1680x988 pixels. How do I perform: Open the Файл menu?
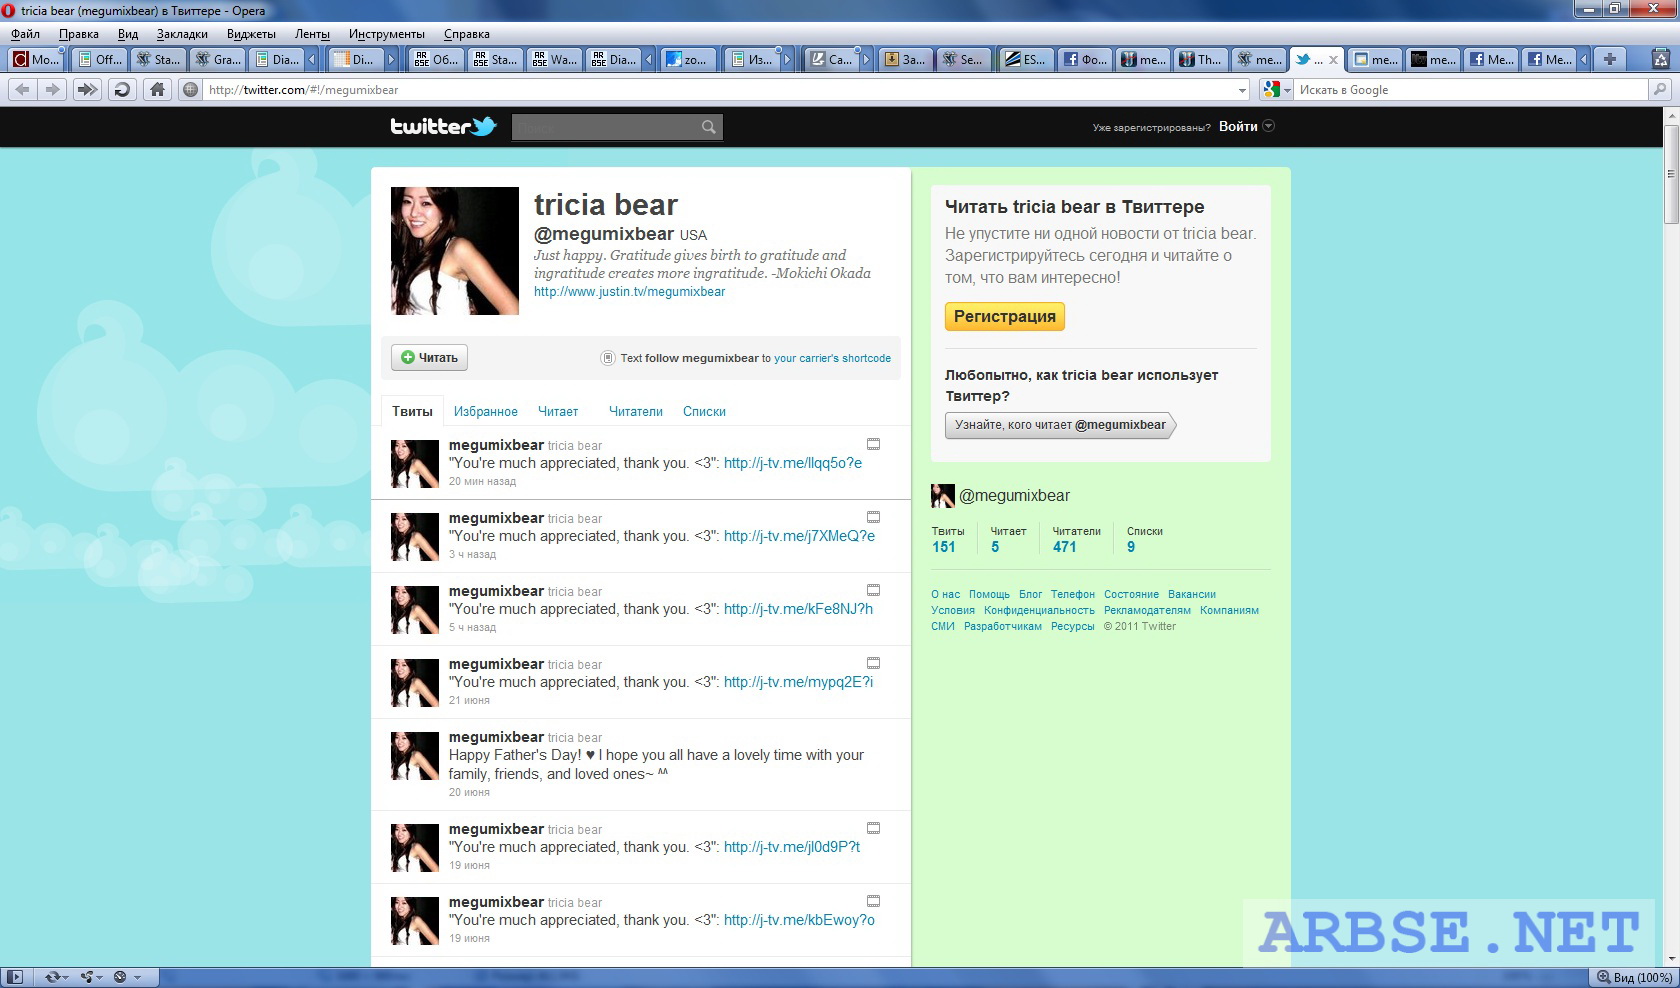coord(26,34)
